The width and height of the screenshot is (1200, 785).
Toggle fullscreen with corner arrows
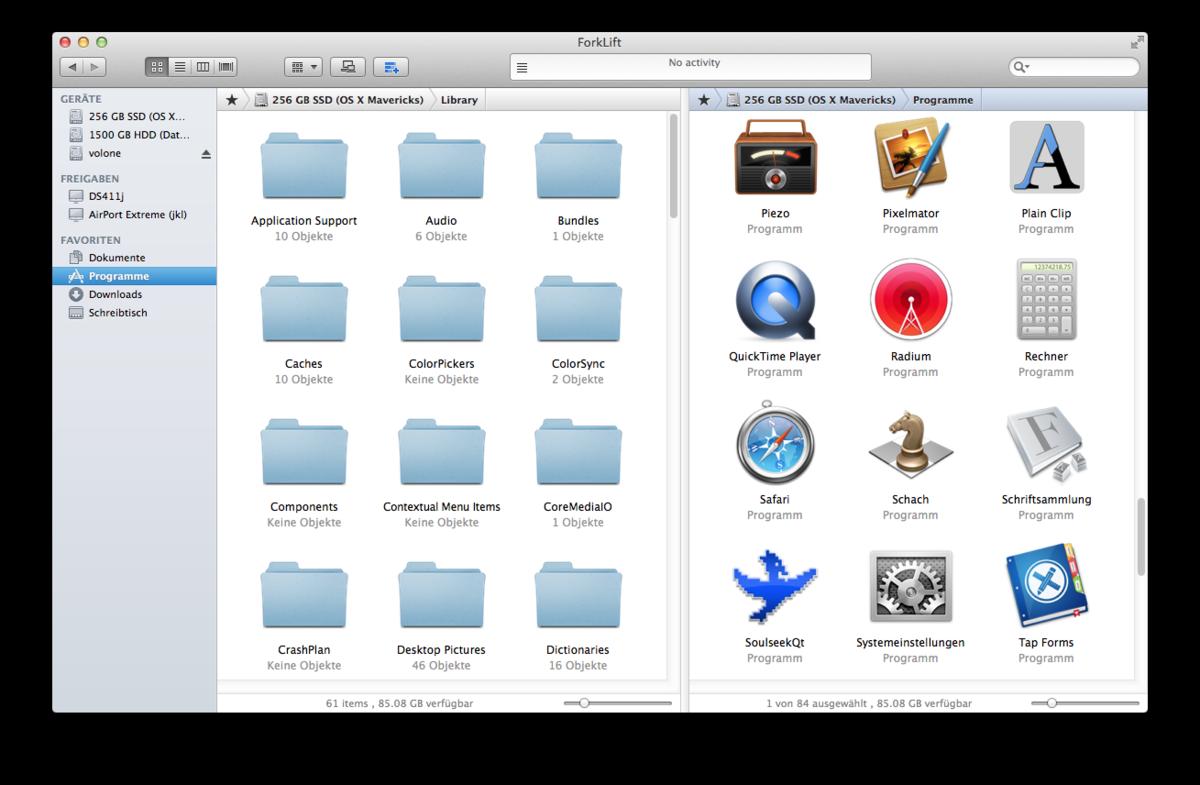(x=1137, y=42)
